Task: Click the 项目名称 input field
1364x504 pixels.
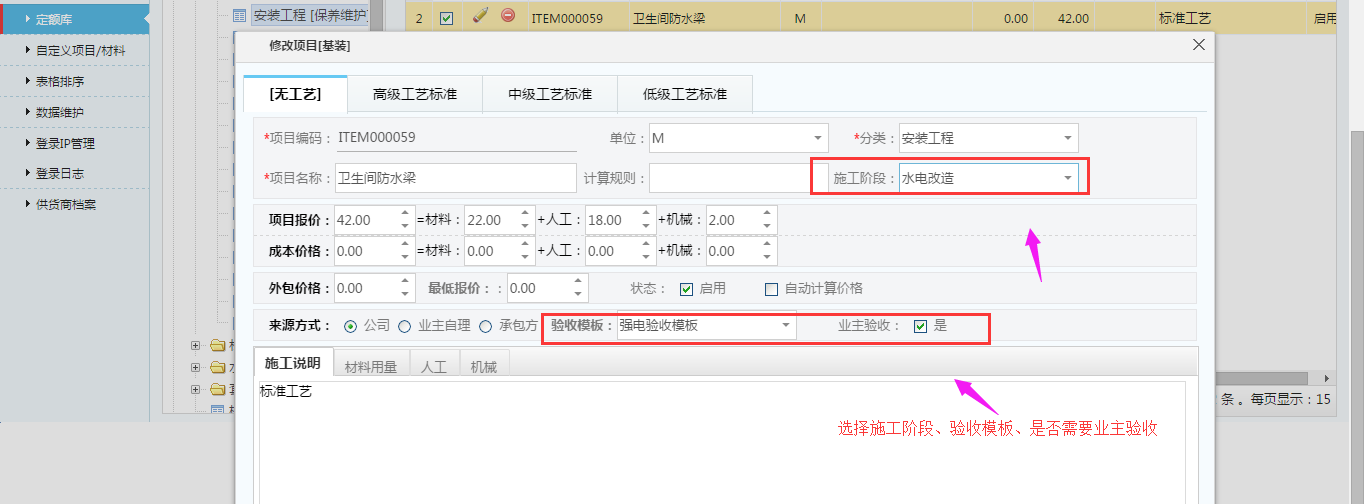Action: [x=456, y=178]
